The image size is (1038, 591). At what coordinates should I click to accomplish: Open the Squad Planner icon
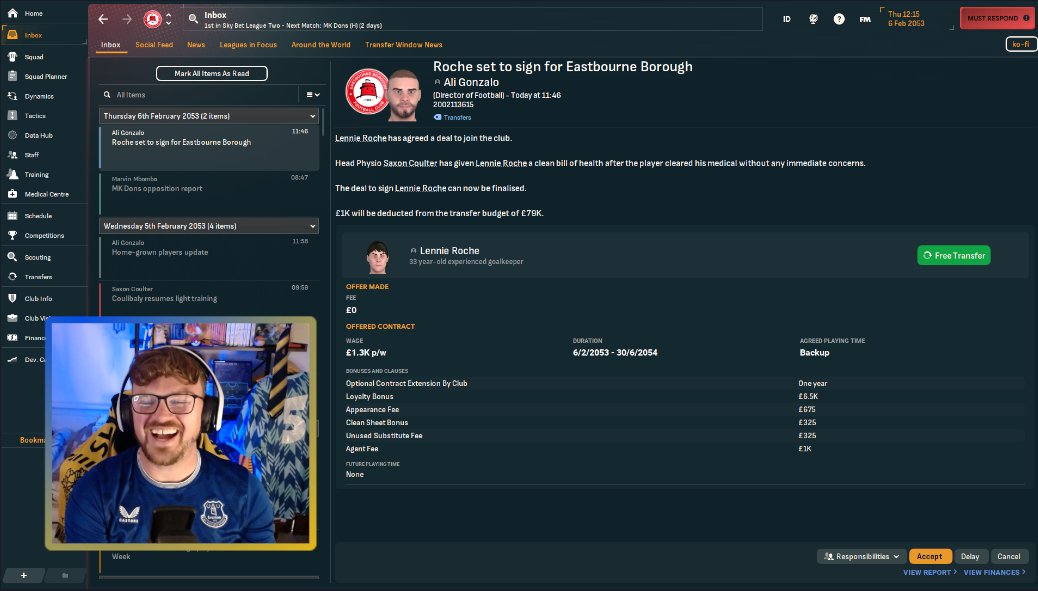[x=13, y=76]
